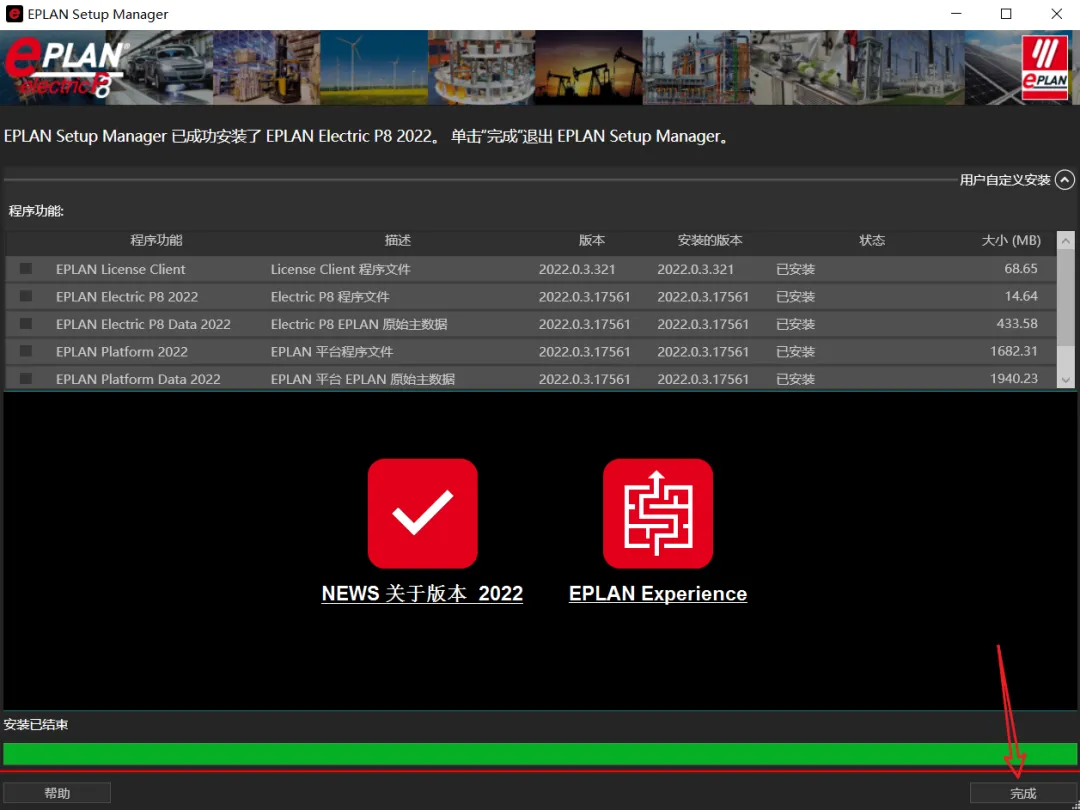
Task: Close the EPLAN Setup Manager window
Action: [x=1057, y=14]
